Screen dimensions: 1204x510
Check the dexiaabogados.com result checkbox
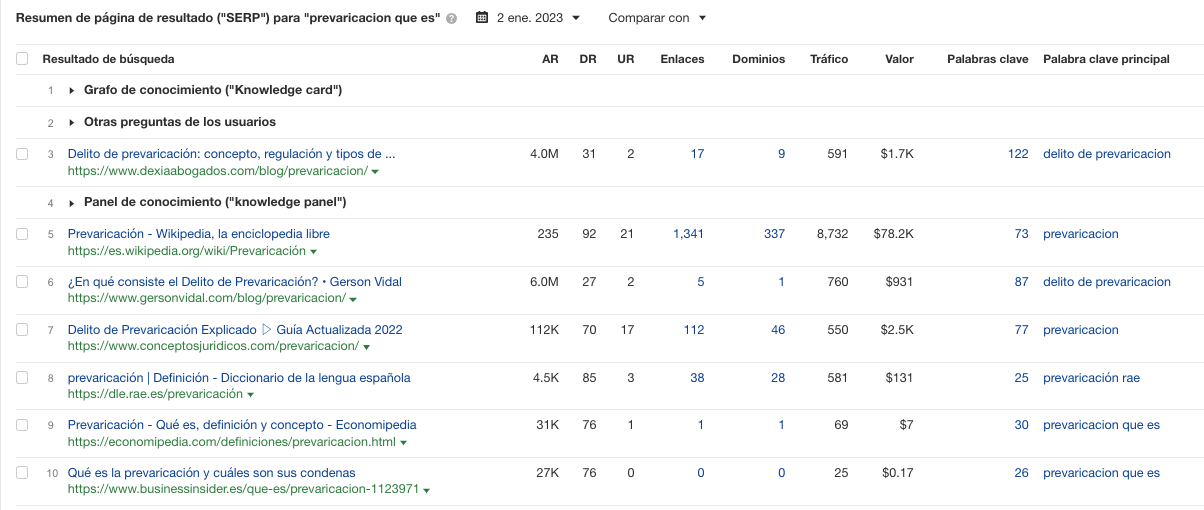22,154
